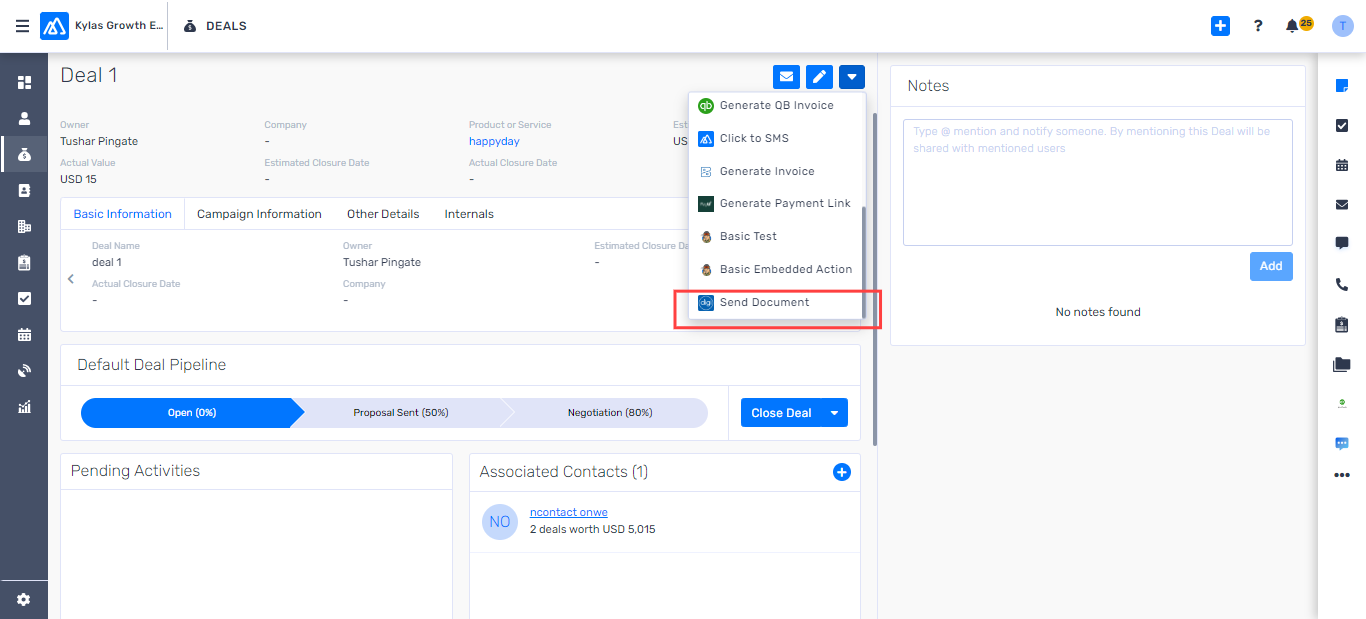Open the Calls panel on the right sidebar
Image resolution: width=1366 pixels, height=619 pixels.
point(1341,284)
